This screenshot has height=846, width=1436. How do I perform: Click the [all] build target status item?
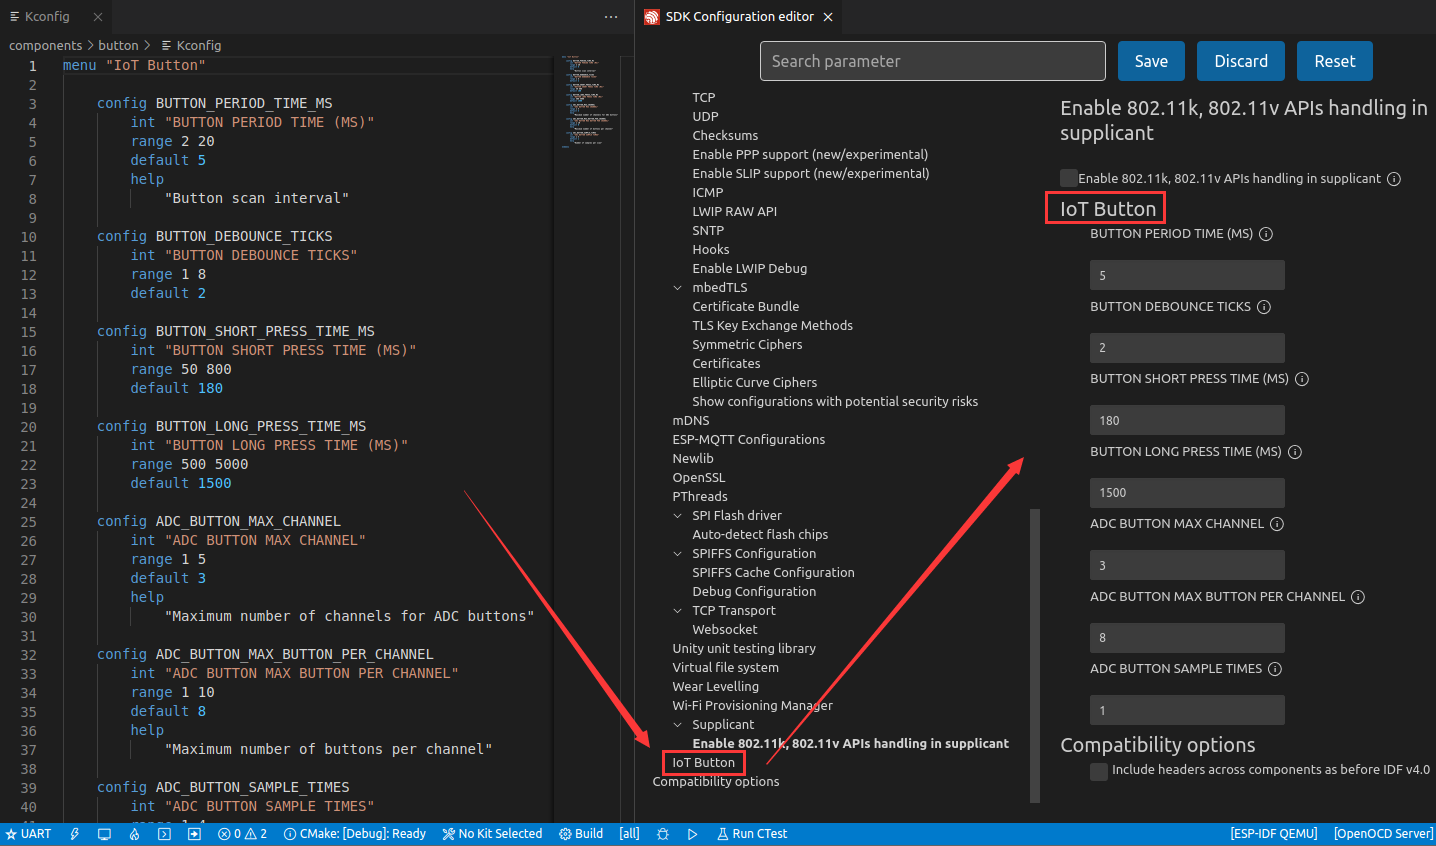click(x=629, y=834)
